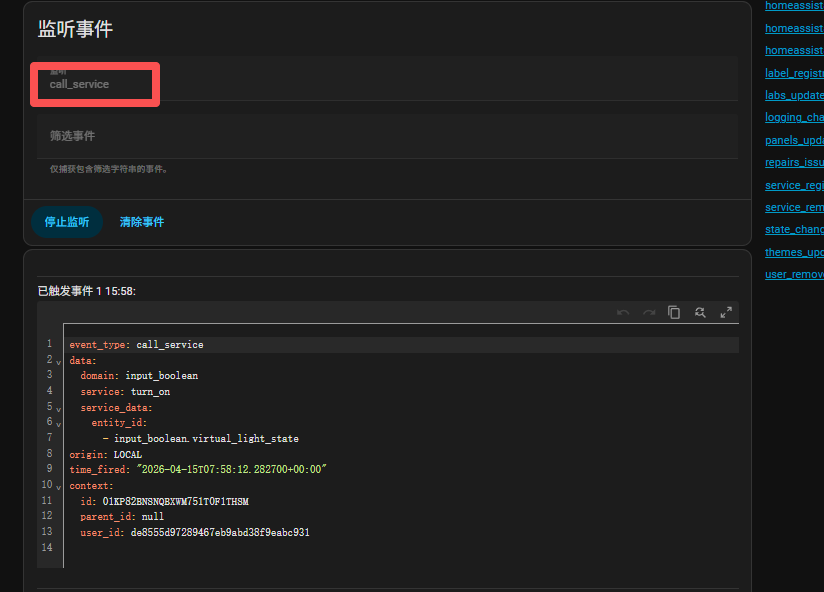The width and height of the screenshot is (824, 592).
Task: Open find and replace in the code editor
Action: [700, 312]
